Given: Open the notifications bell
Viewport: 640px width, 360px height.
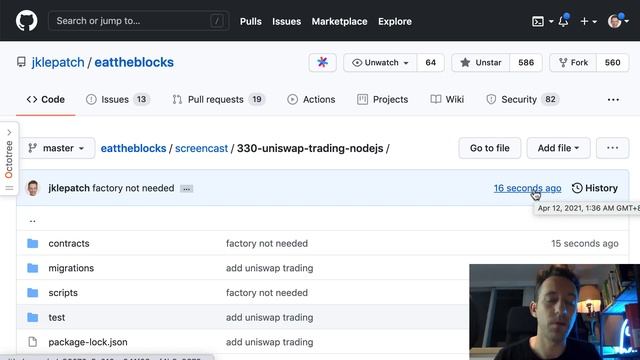Looking at the screenshot, I should click(x=564, y=21).
